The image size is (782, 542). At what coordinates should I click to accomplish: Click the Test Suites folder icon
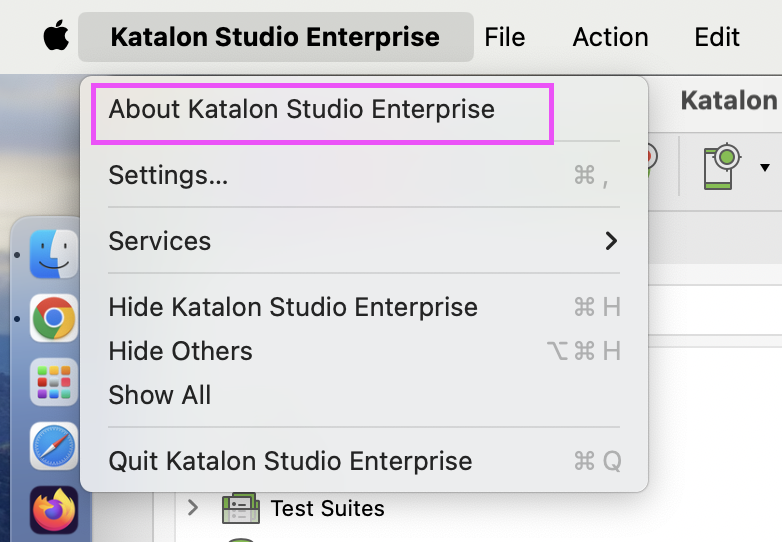(x=240, y=508)
